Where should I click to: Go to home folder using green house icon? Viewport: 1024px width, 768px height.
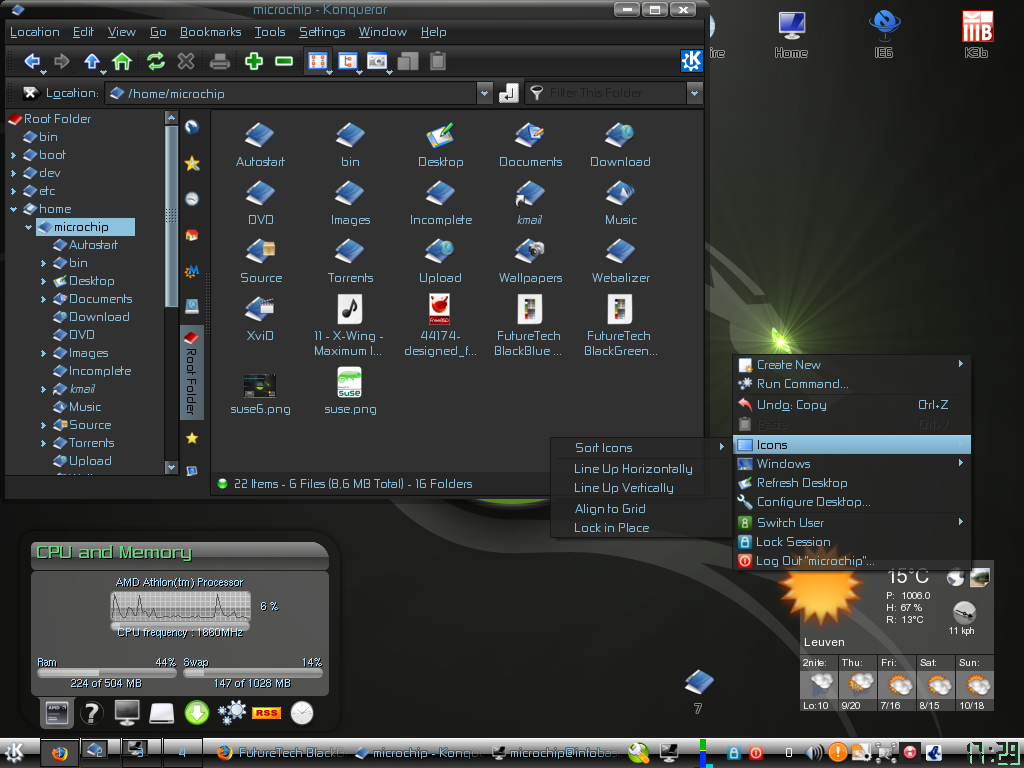tap(122, 61)
